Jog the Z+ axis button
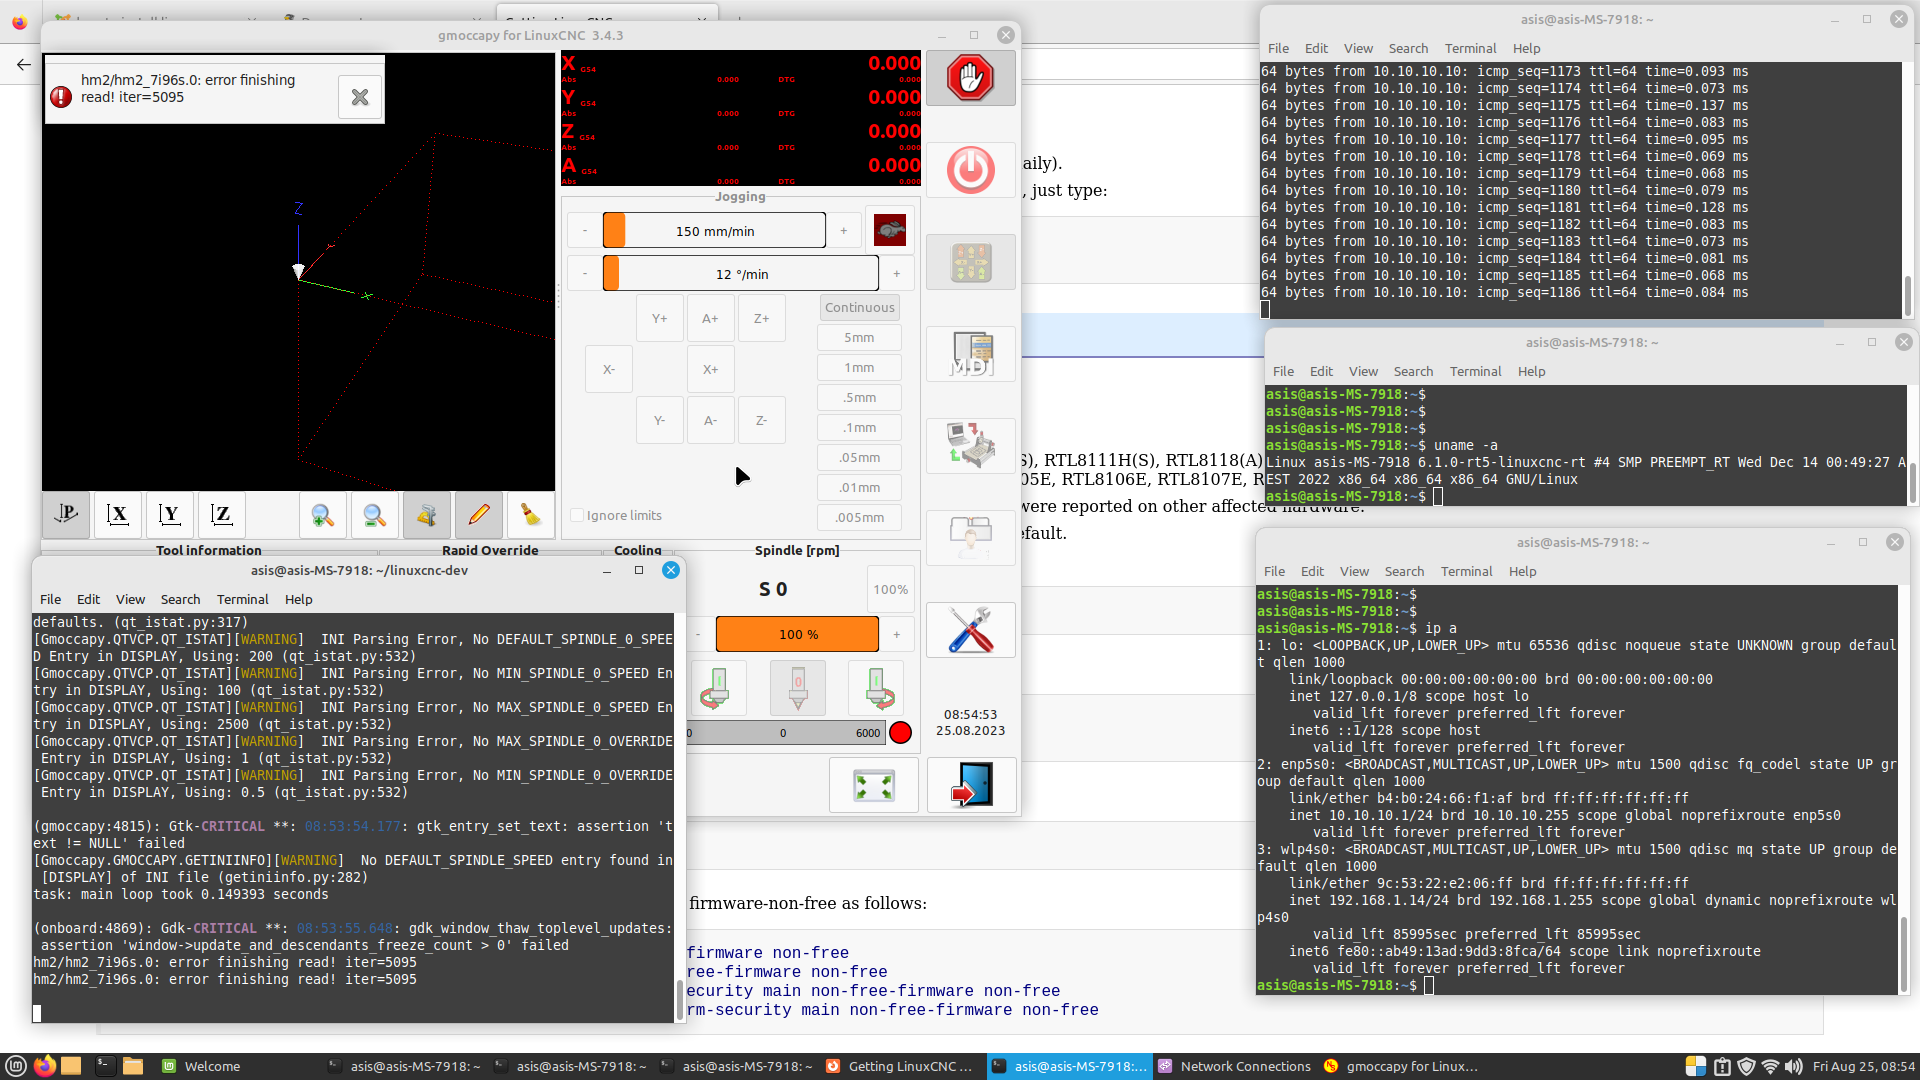 coord(761,318)
